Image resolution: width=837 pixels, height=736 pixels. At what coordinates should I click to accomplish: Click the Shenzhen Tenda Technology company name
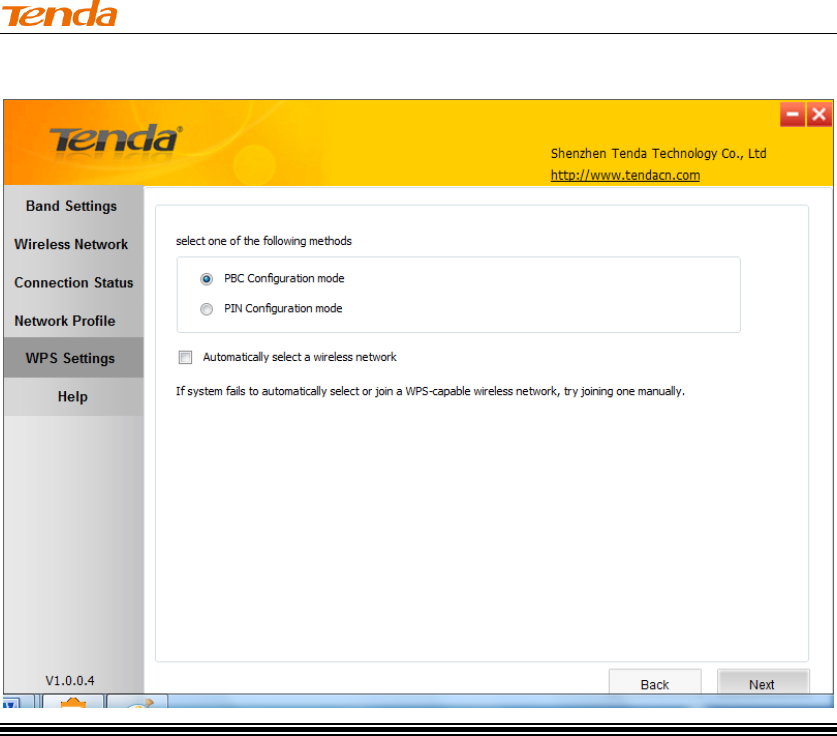(659, 154)
